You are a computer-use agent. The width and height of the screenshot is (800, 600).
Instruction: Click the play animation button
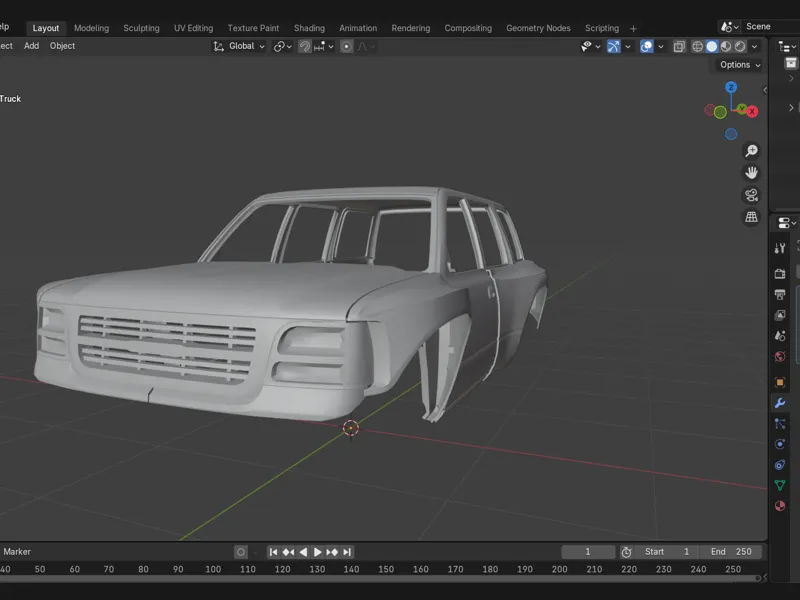(317, 552)
